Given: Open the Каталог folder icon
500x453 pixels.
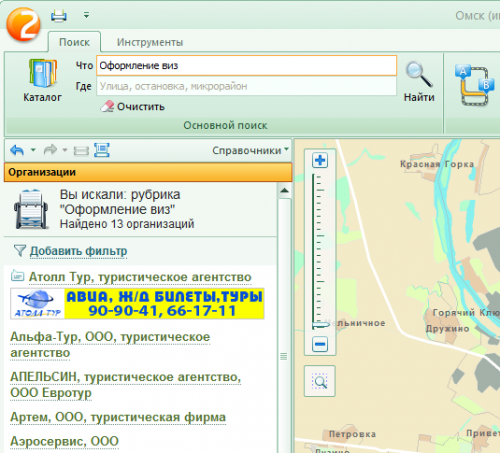Looking at the screenshot, I should click(42, 73).
